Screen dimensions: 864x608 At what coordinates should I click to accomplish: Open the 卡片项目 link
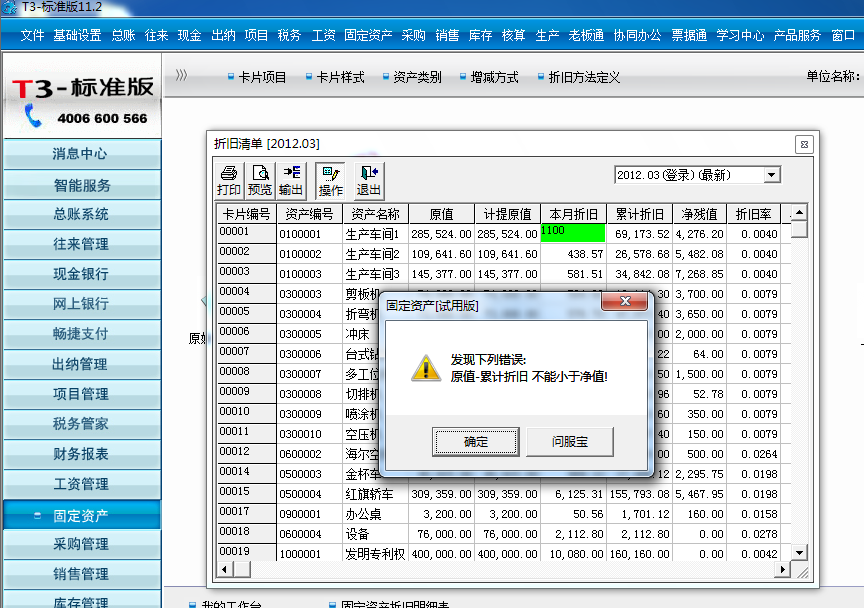click(x=262, y=77)
